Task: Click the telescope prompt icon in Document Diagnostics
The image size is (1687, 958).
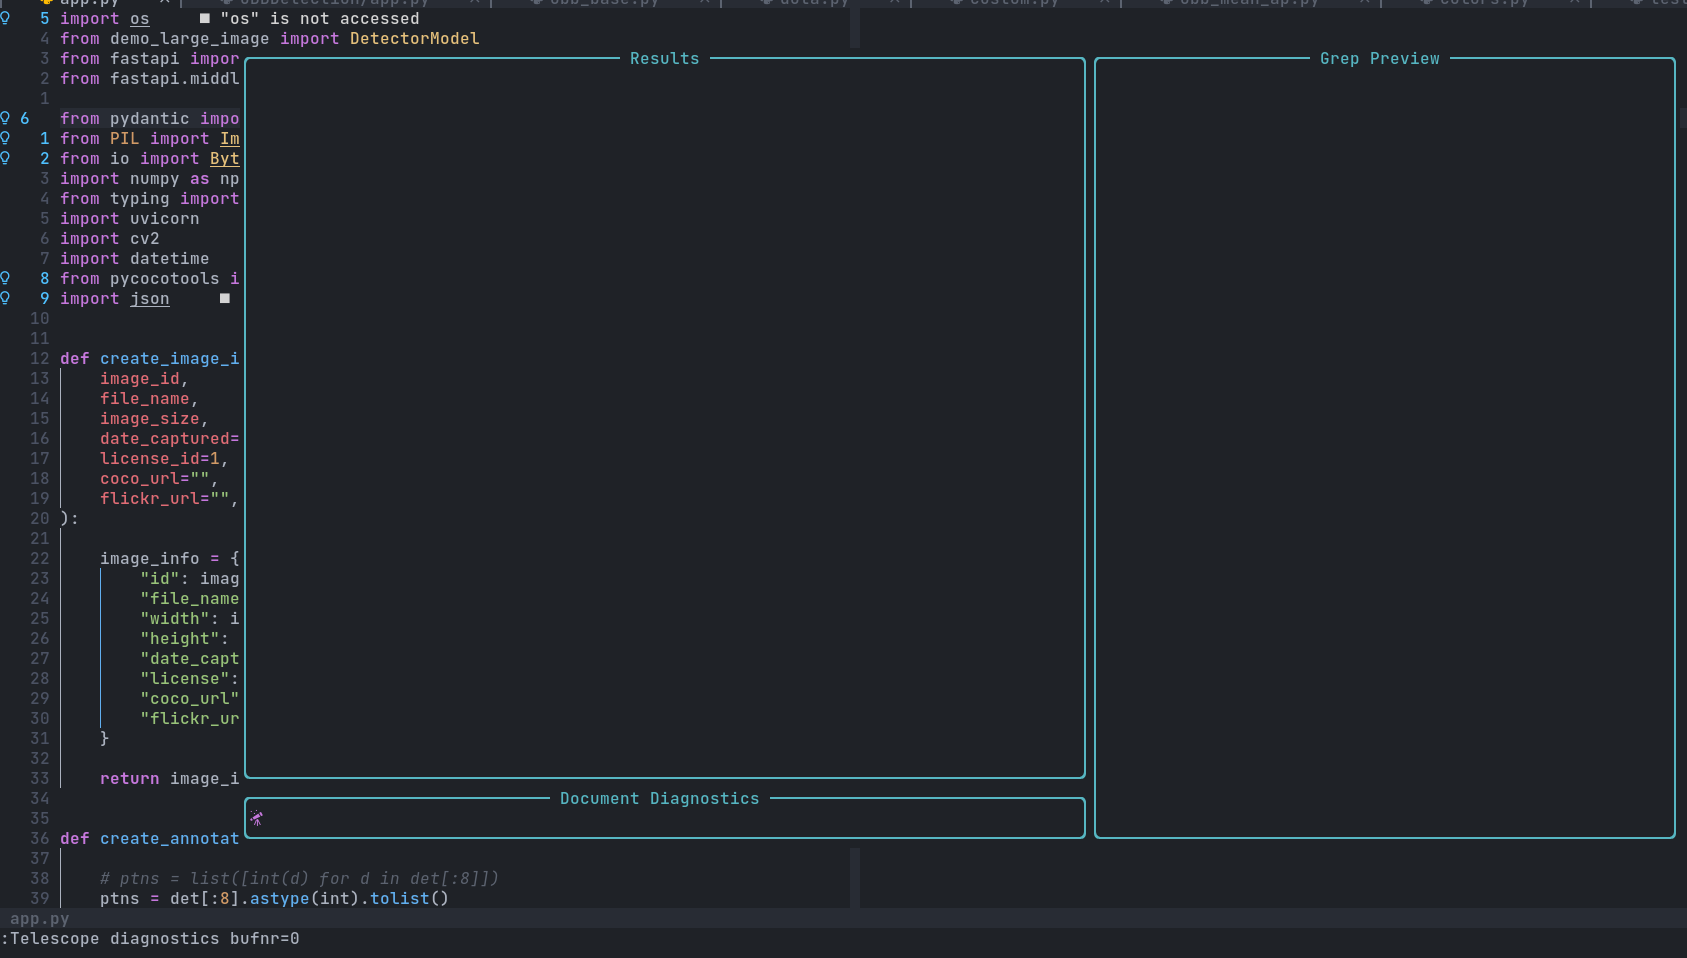Action: [x=257, y=818]
